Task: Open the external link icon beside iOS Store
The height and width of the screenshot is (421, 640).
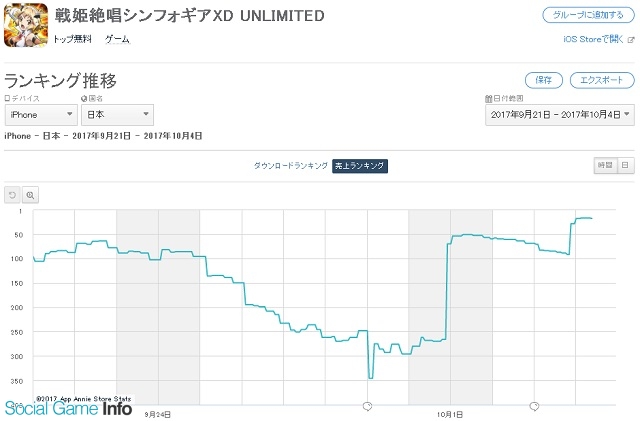Action: point(631,40)
